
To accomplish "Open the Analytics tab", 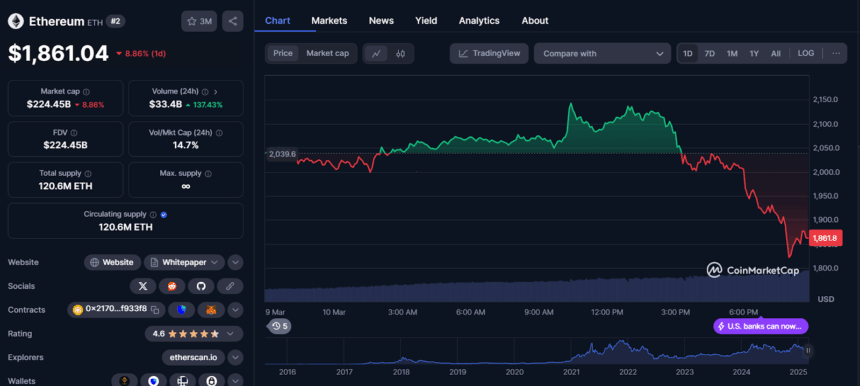I will tap(479, 20).
